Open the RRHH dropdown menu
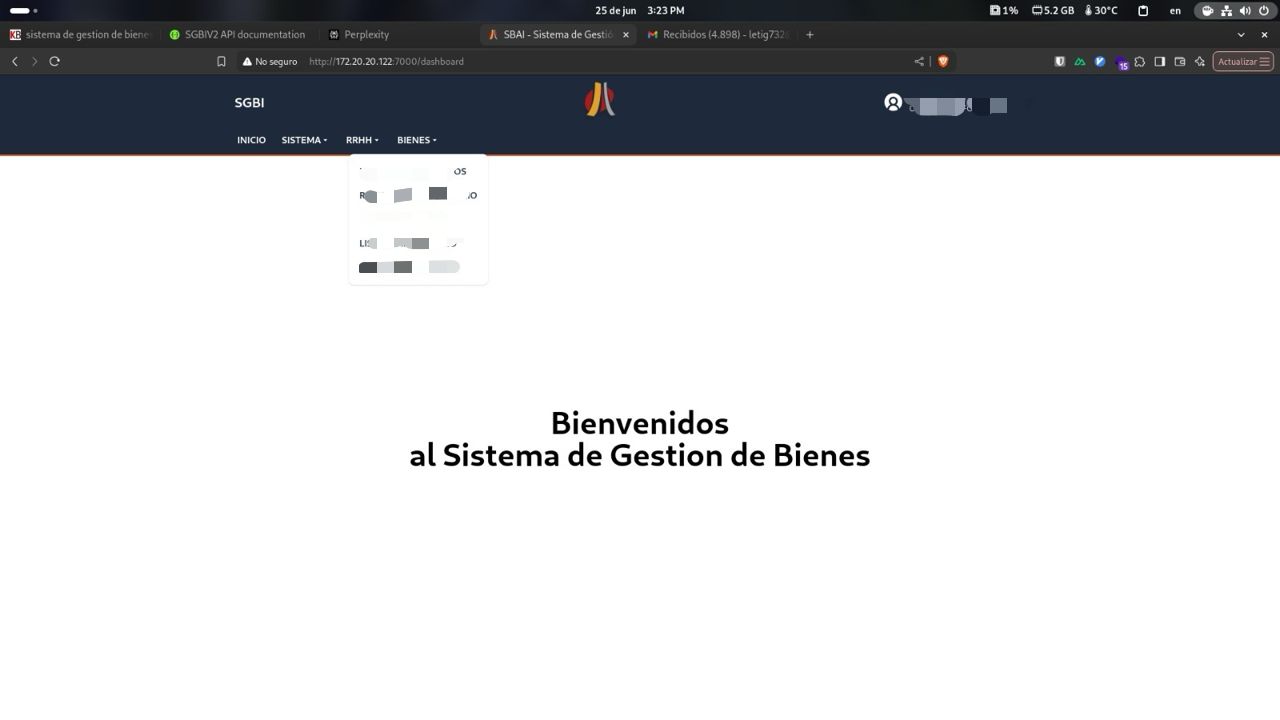Image resolution: width=1280 pixels, height=720 pixels. pos(362,140)
